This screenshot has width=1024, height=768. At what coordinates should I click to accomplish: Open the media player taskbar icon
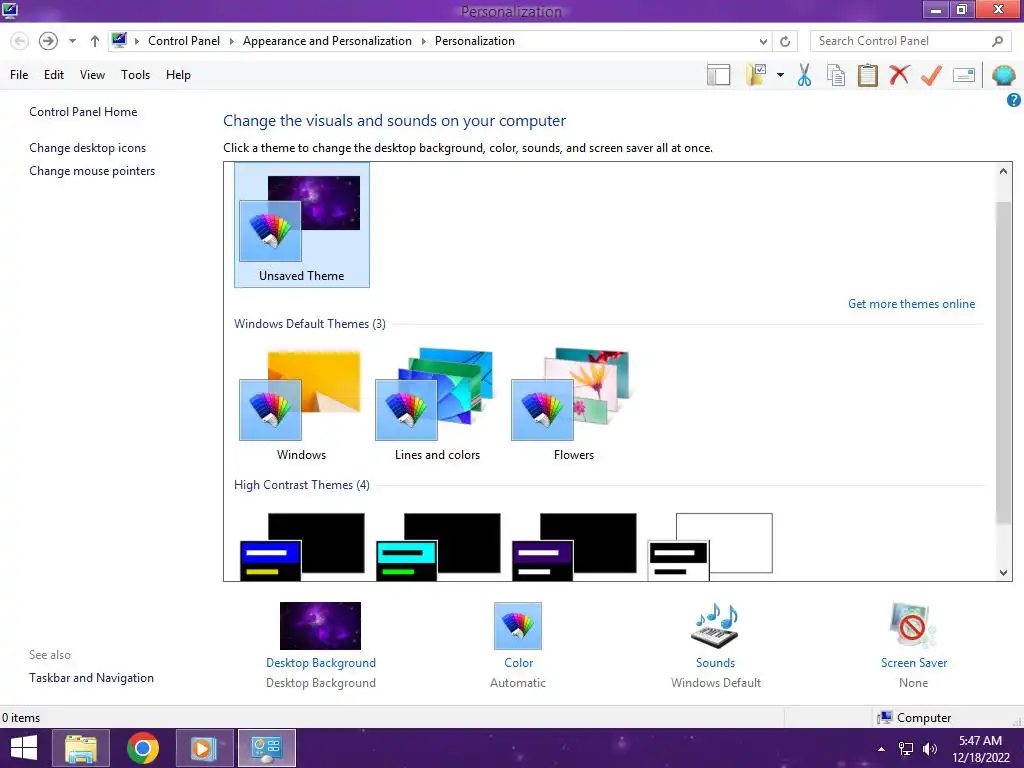coord(204,748)
